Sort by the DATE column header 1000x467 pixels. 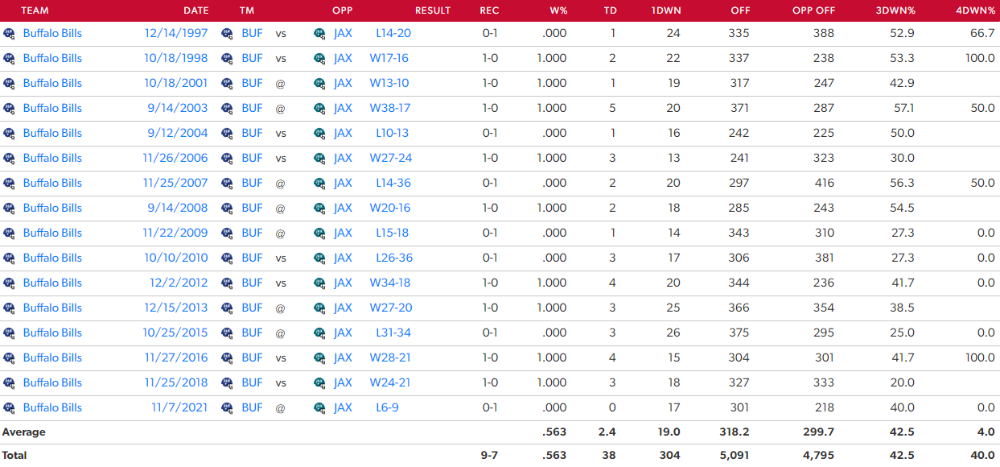[195, 11]
